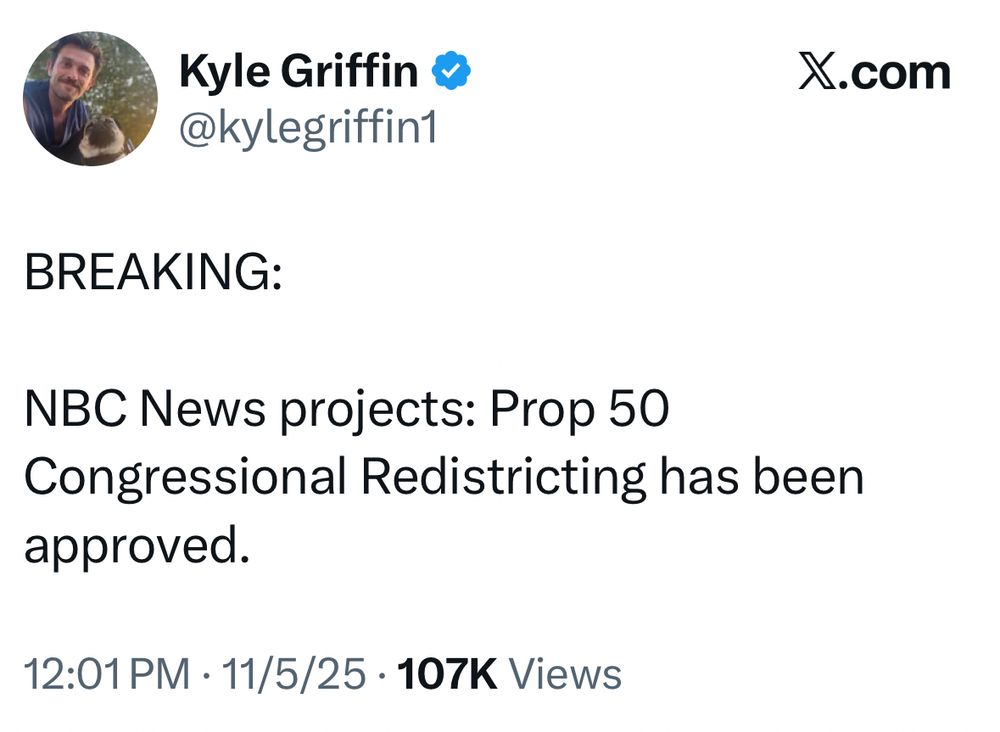Click the 107K view count
This screenshot has width=1000, height=732.
click(x=447, y=674)
